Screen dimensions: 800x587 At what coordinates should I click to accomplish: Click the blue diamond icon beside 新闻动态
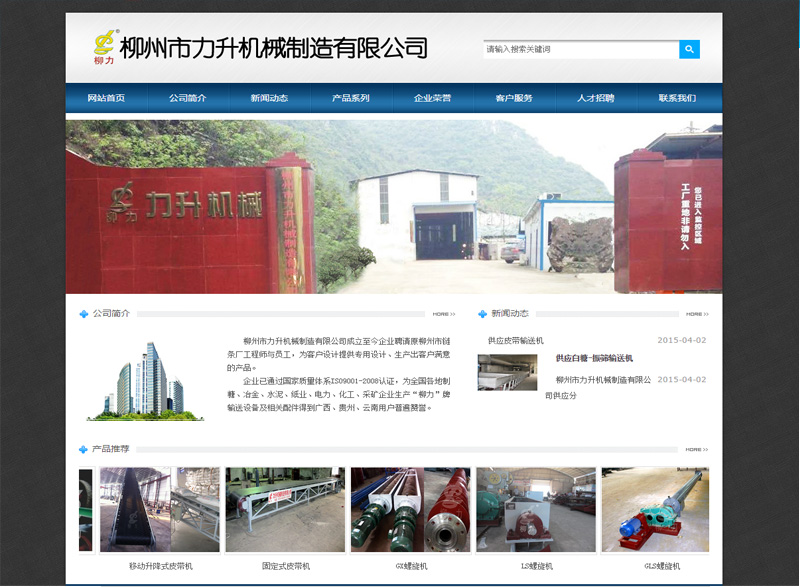pyautogui.click(x=485, y=311)
